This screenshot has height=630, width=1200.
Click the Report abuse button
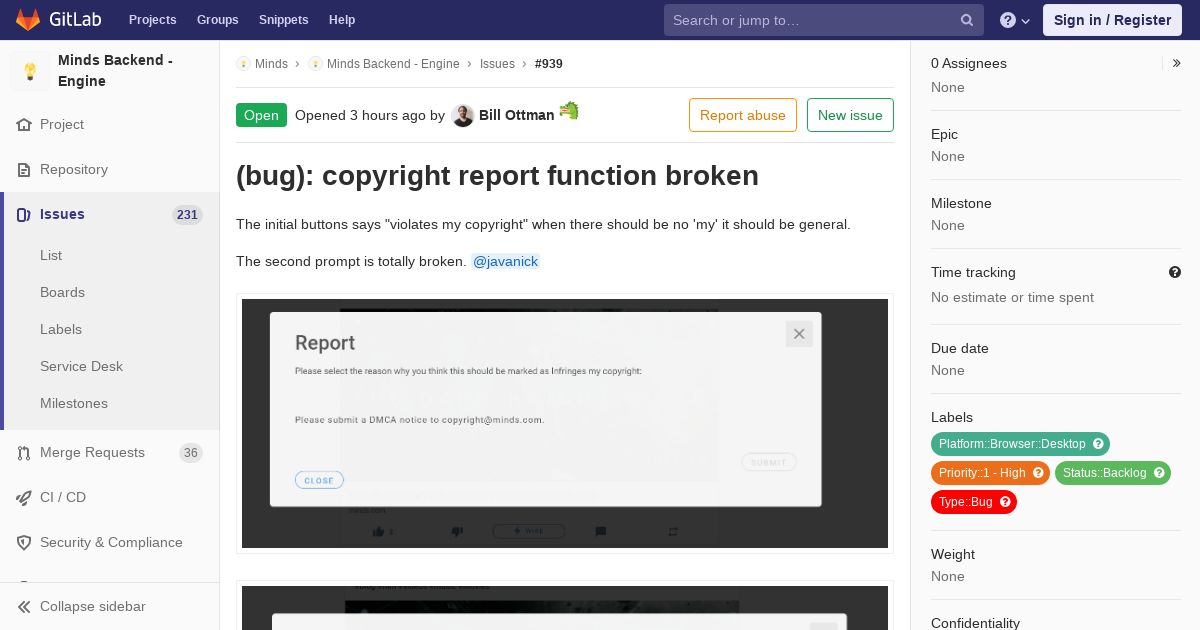click(x=743, y=115)
